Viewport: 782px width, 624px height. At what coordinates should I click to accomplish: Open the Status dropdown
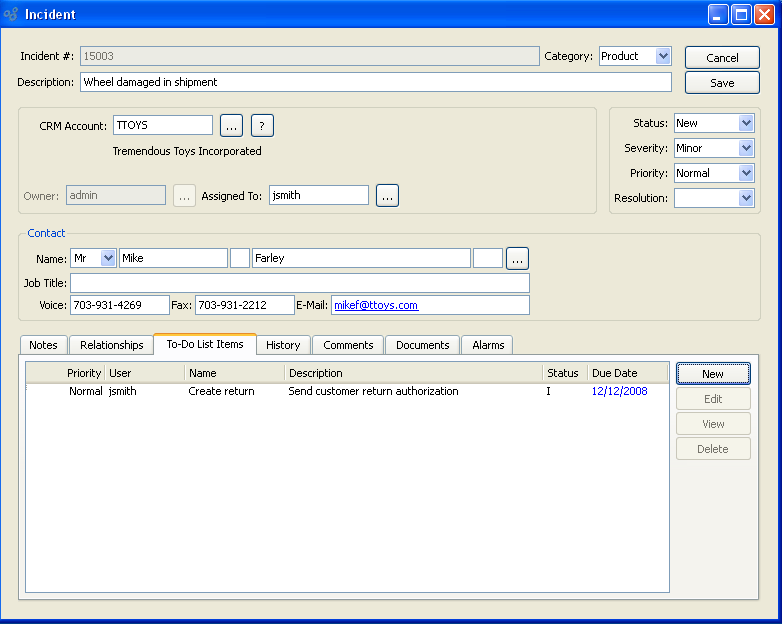point(745,123)
